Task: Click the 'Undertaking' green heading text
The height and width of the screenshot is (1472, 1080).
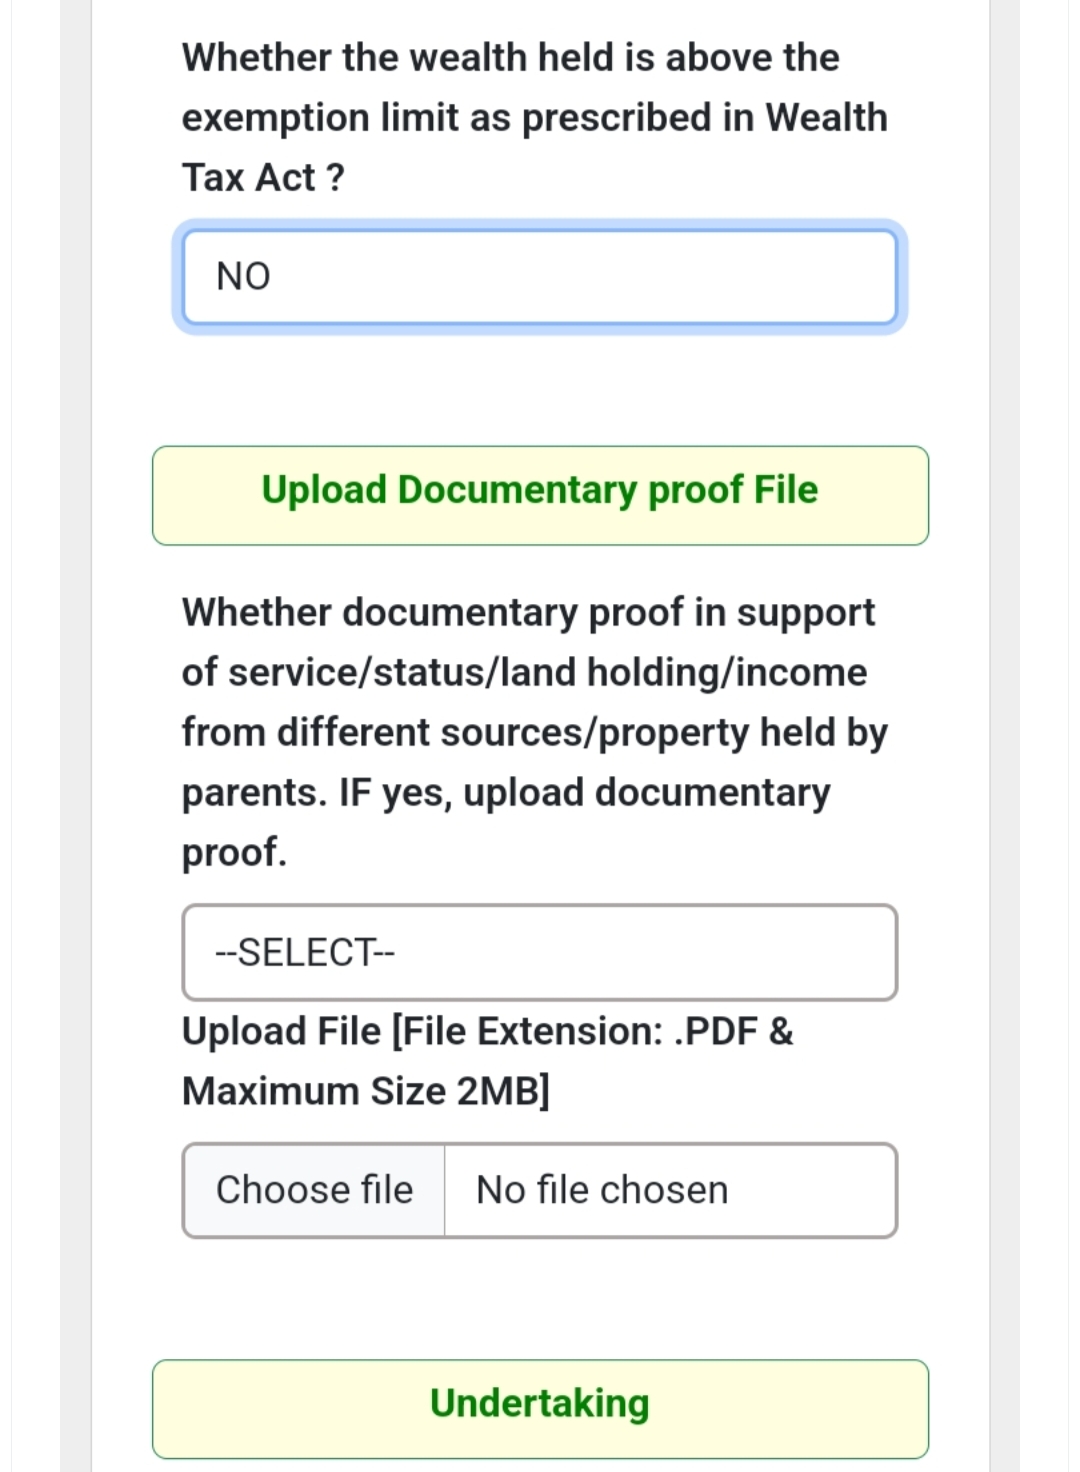Action: click(539, 1403)
